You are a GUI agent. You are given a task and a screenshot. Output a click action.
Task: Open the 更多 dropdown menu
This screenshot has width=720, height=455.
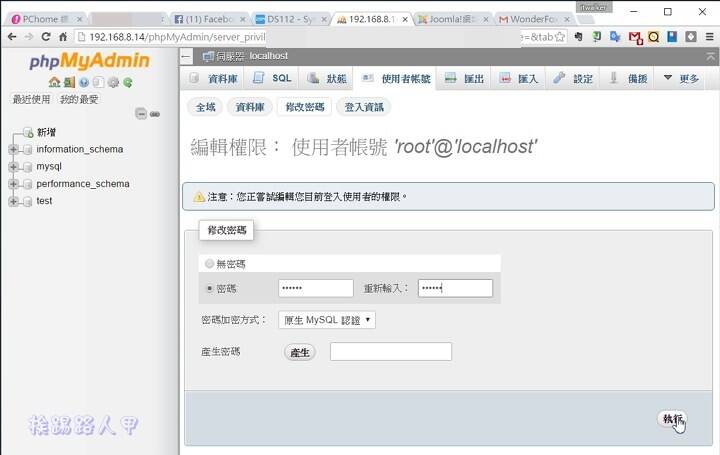(x=681, y=79)
